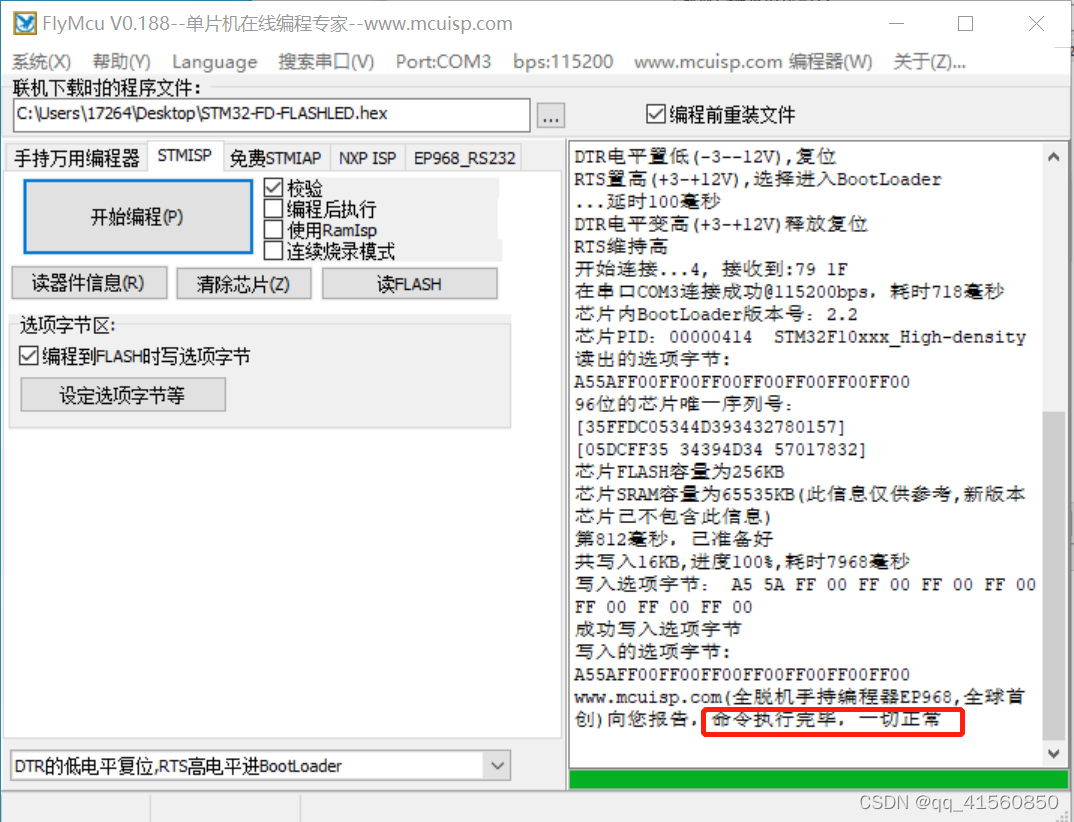Click log line "成功写入选项字节"

click(658, 629)
